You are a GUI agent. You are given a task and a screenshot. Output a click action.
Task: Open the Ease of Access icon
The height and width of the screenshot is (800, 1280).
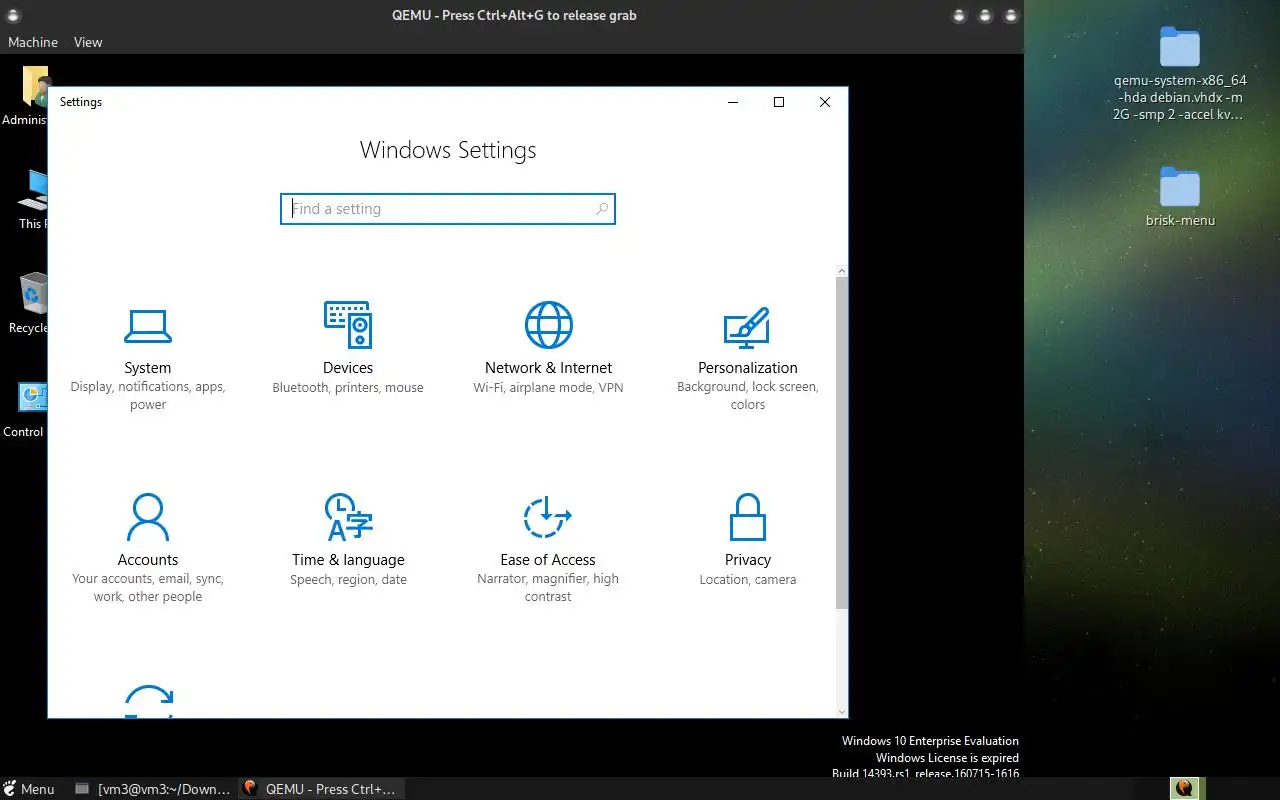point(548,517)
